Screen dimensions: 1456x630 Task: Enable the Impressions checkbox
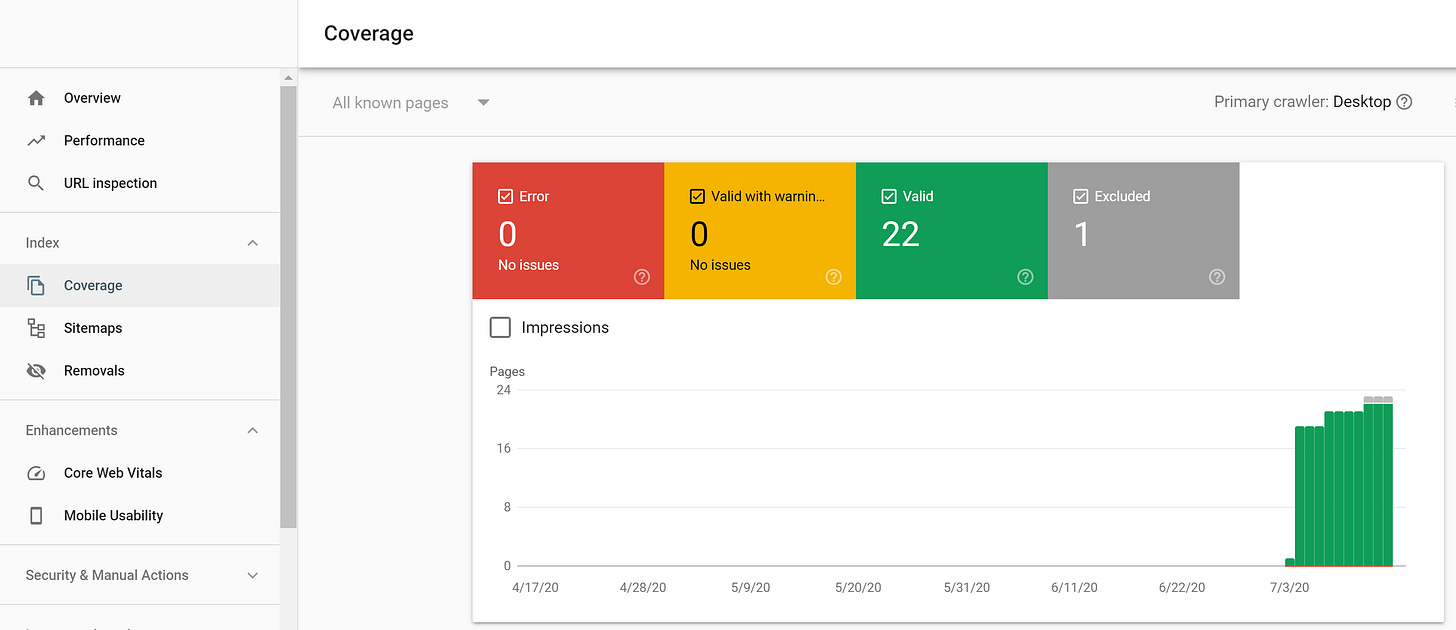point(501,328)
